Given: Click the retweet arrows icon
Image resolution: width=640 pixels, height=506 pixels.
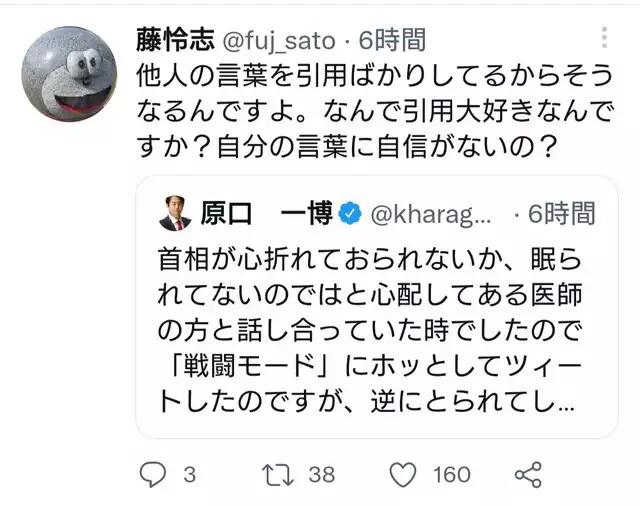Looking at the screenshot, I should pyautogui.click(x=274, y=473).
